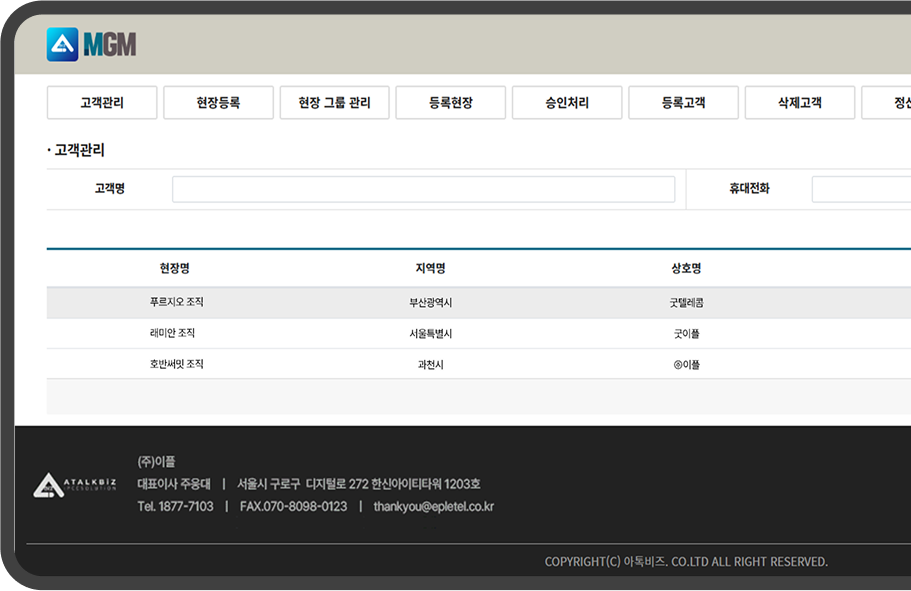Open the 래미안 조직 entry

click(172, 333)
